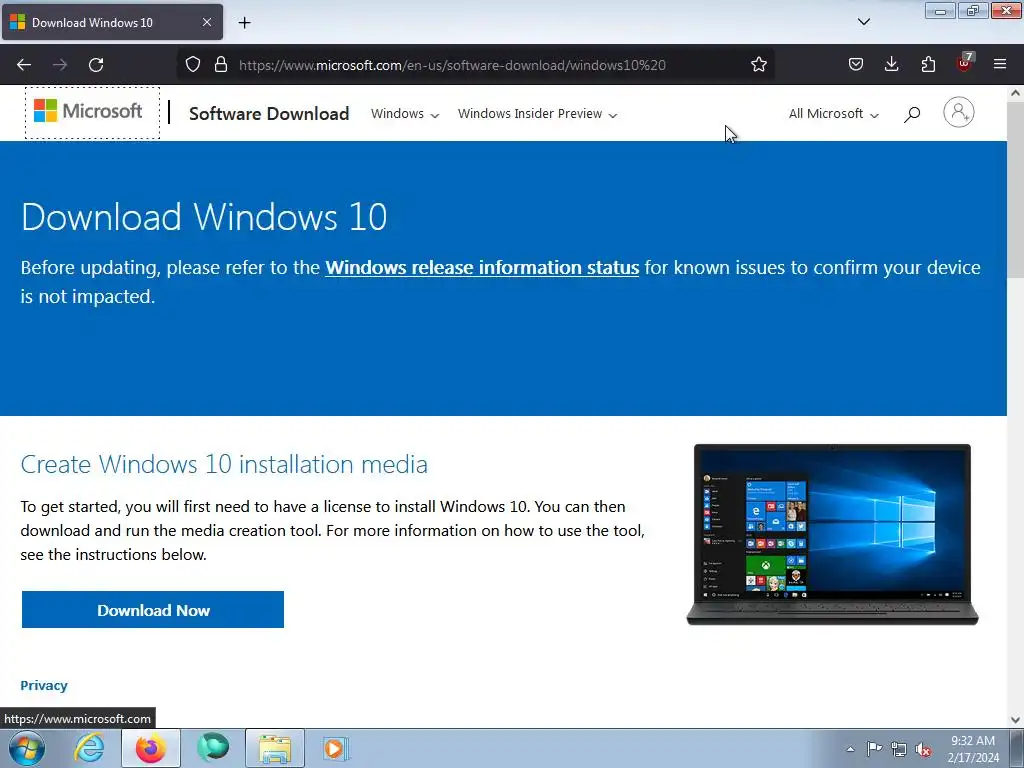Click the Download Now button
The width and height of the screenshot is (1024, 768).
click(x=153, y=610)
